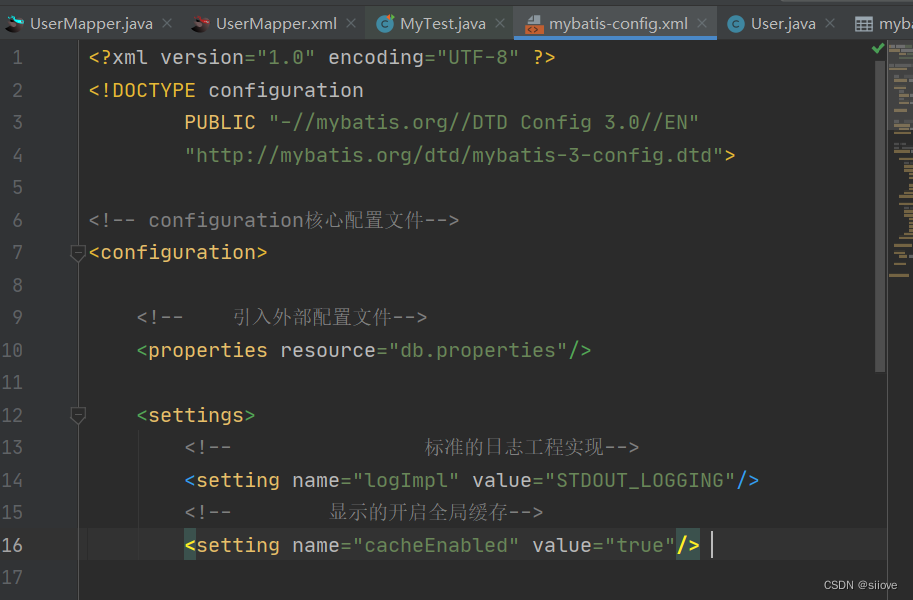Image resolution: width=913 pixels, height=600 pixels.
Task: Click the "logImpl" name value
Action: pos(406,481)
